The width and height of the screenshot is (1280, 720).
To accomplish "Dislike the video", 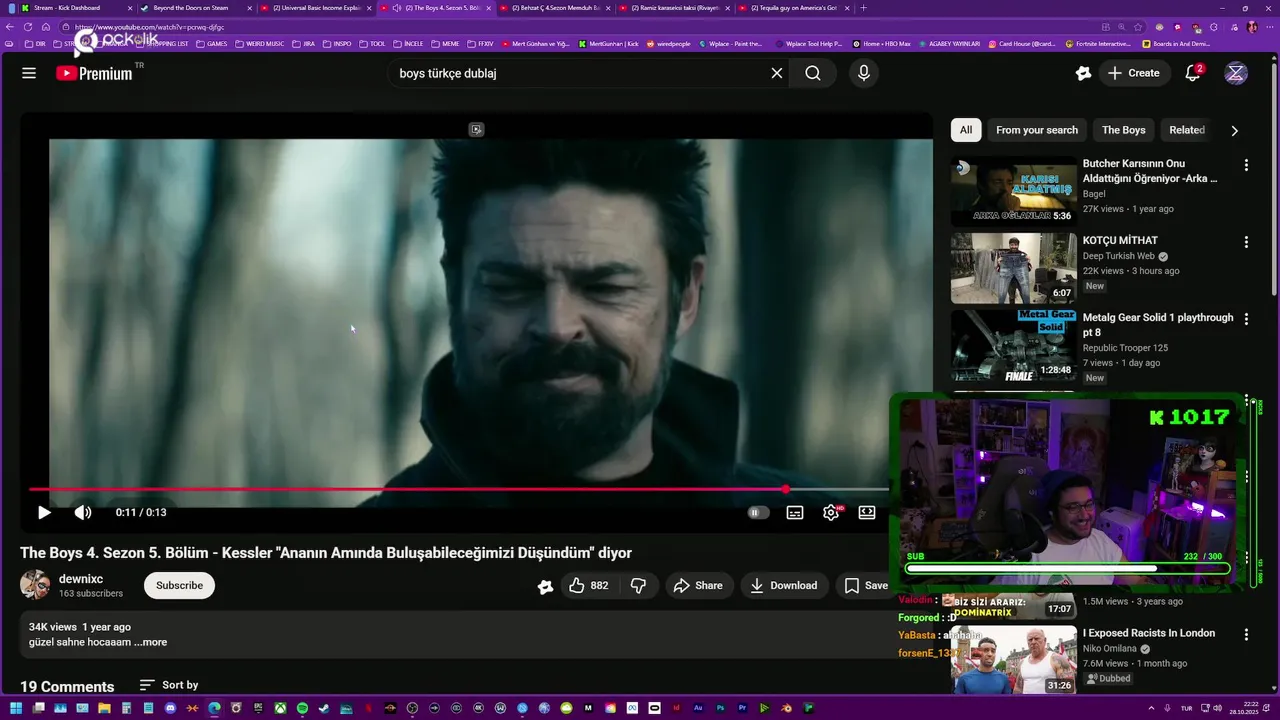I will coord(638,586).
